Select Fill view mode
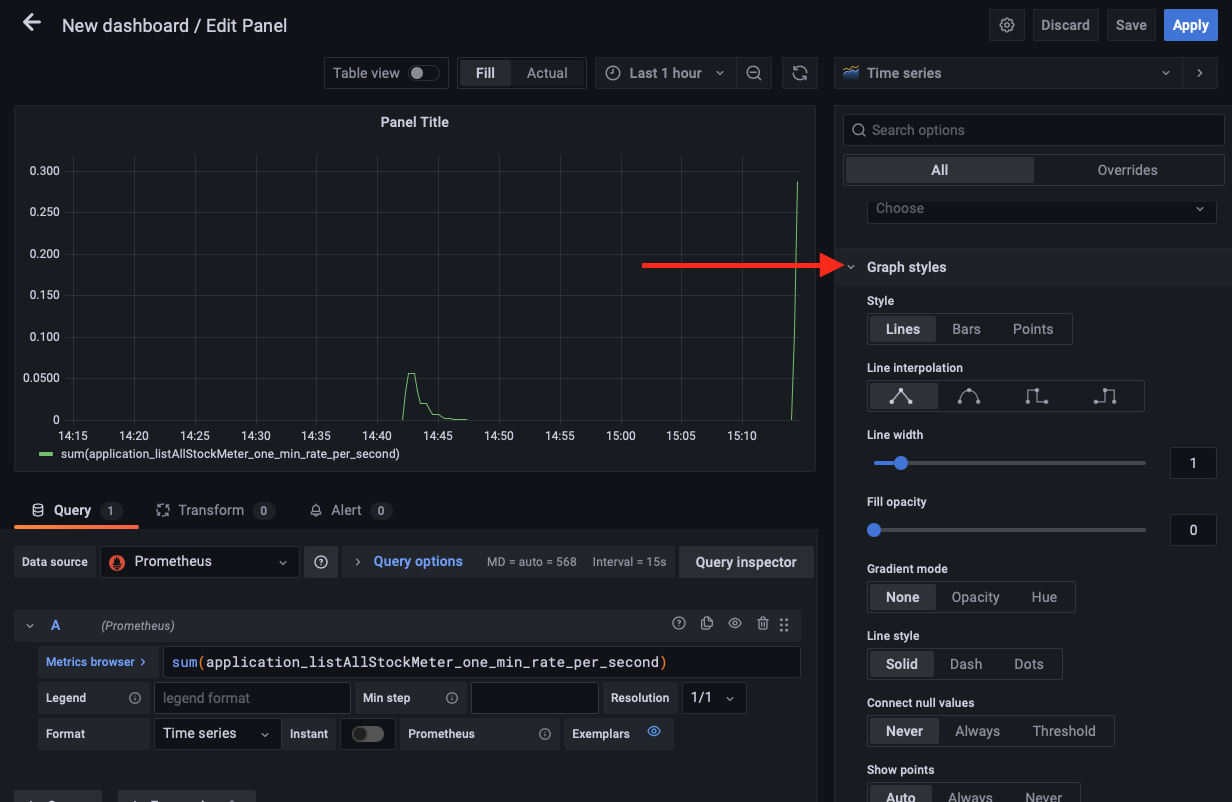 click(485, 73)
